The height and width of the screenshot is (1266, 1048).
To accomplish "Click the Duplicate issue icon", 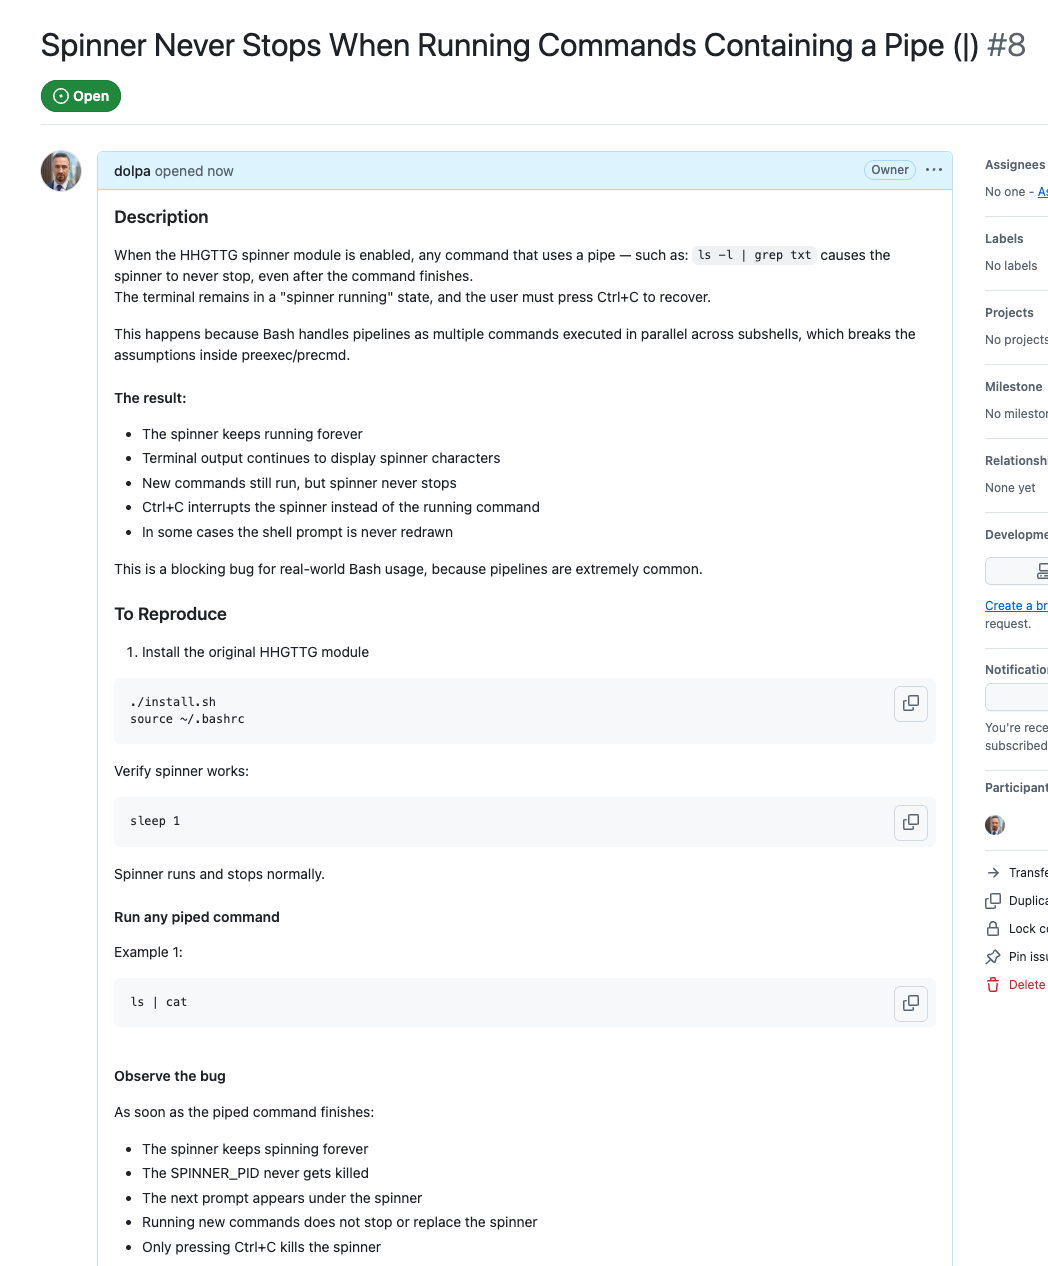I will [993, 901].
